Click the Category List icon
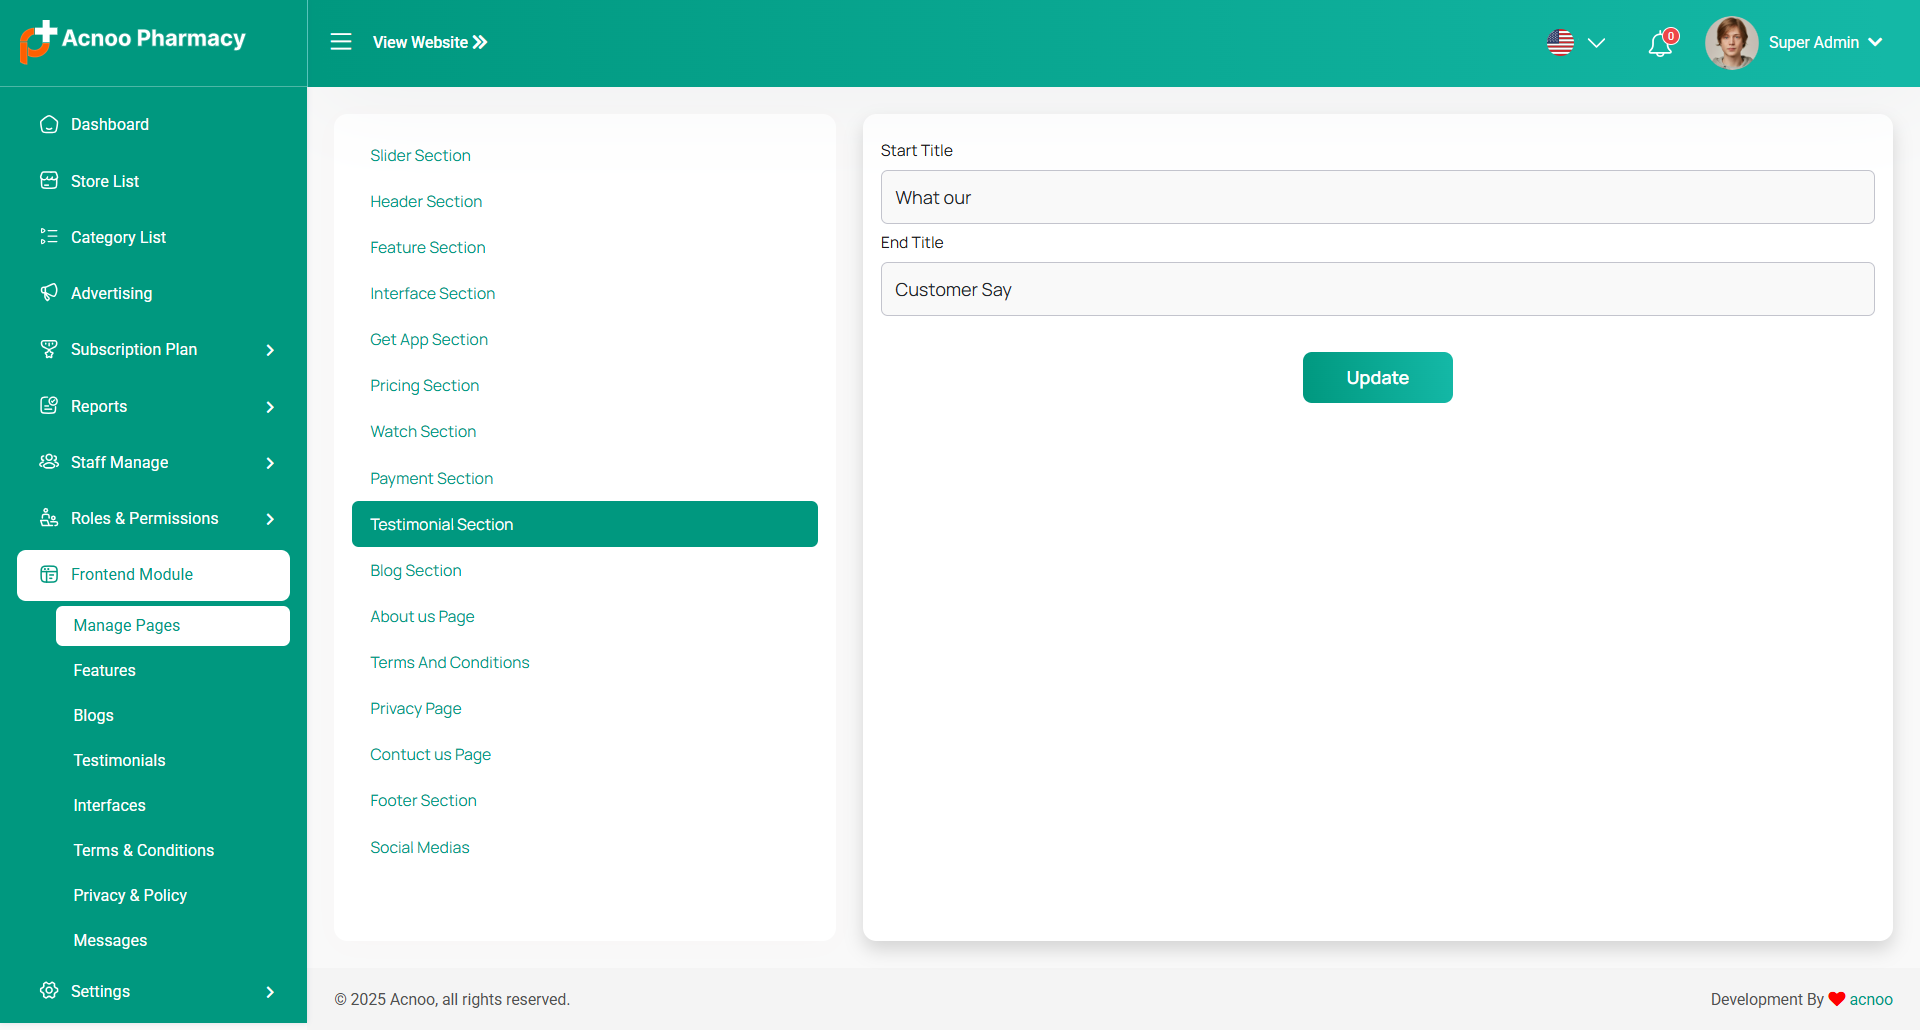 pos(49,237)
